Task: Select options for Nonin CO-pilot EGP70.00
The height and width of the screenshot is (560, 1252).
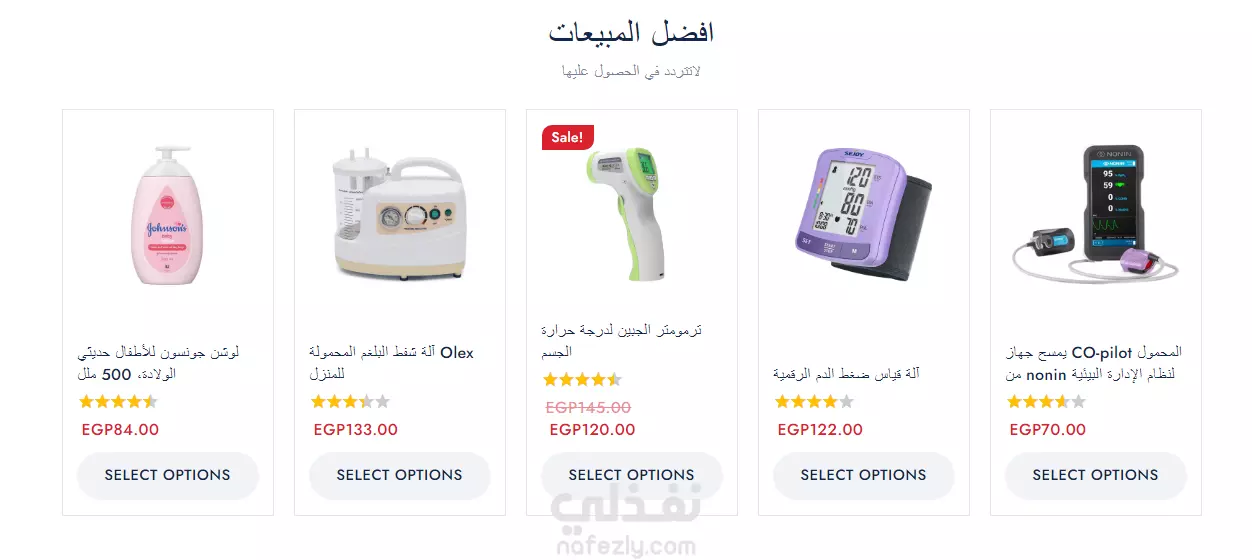Action: (1096, 475)
